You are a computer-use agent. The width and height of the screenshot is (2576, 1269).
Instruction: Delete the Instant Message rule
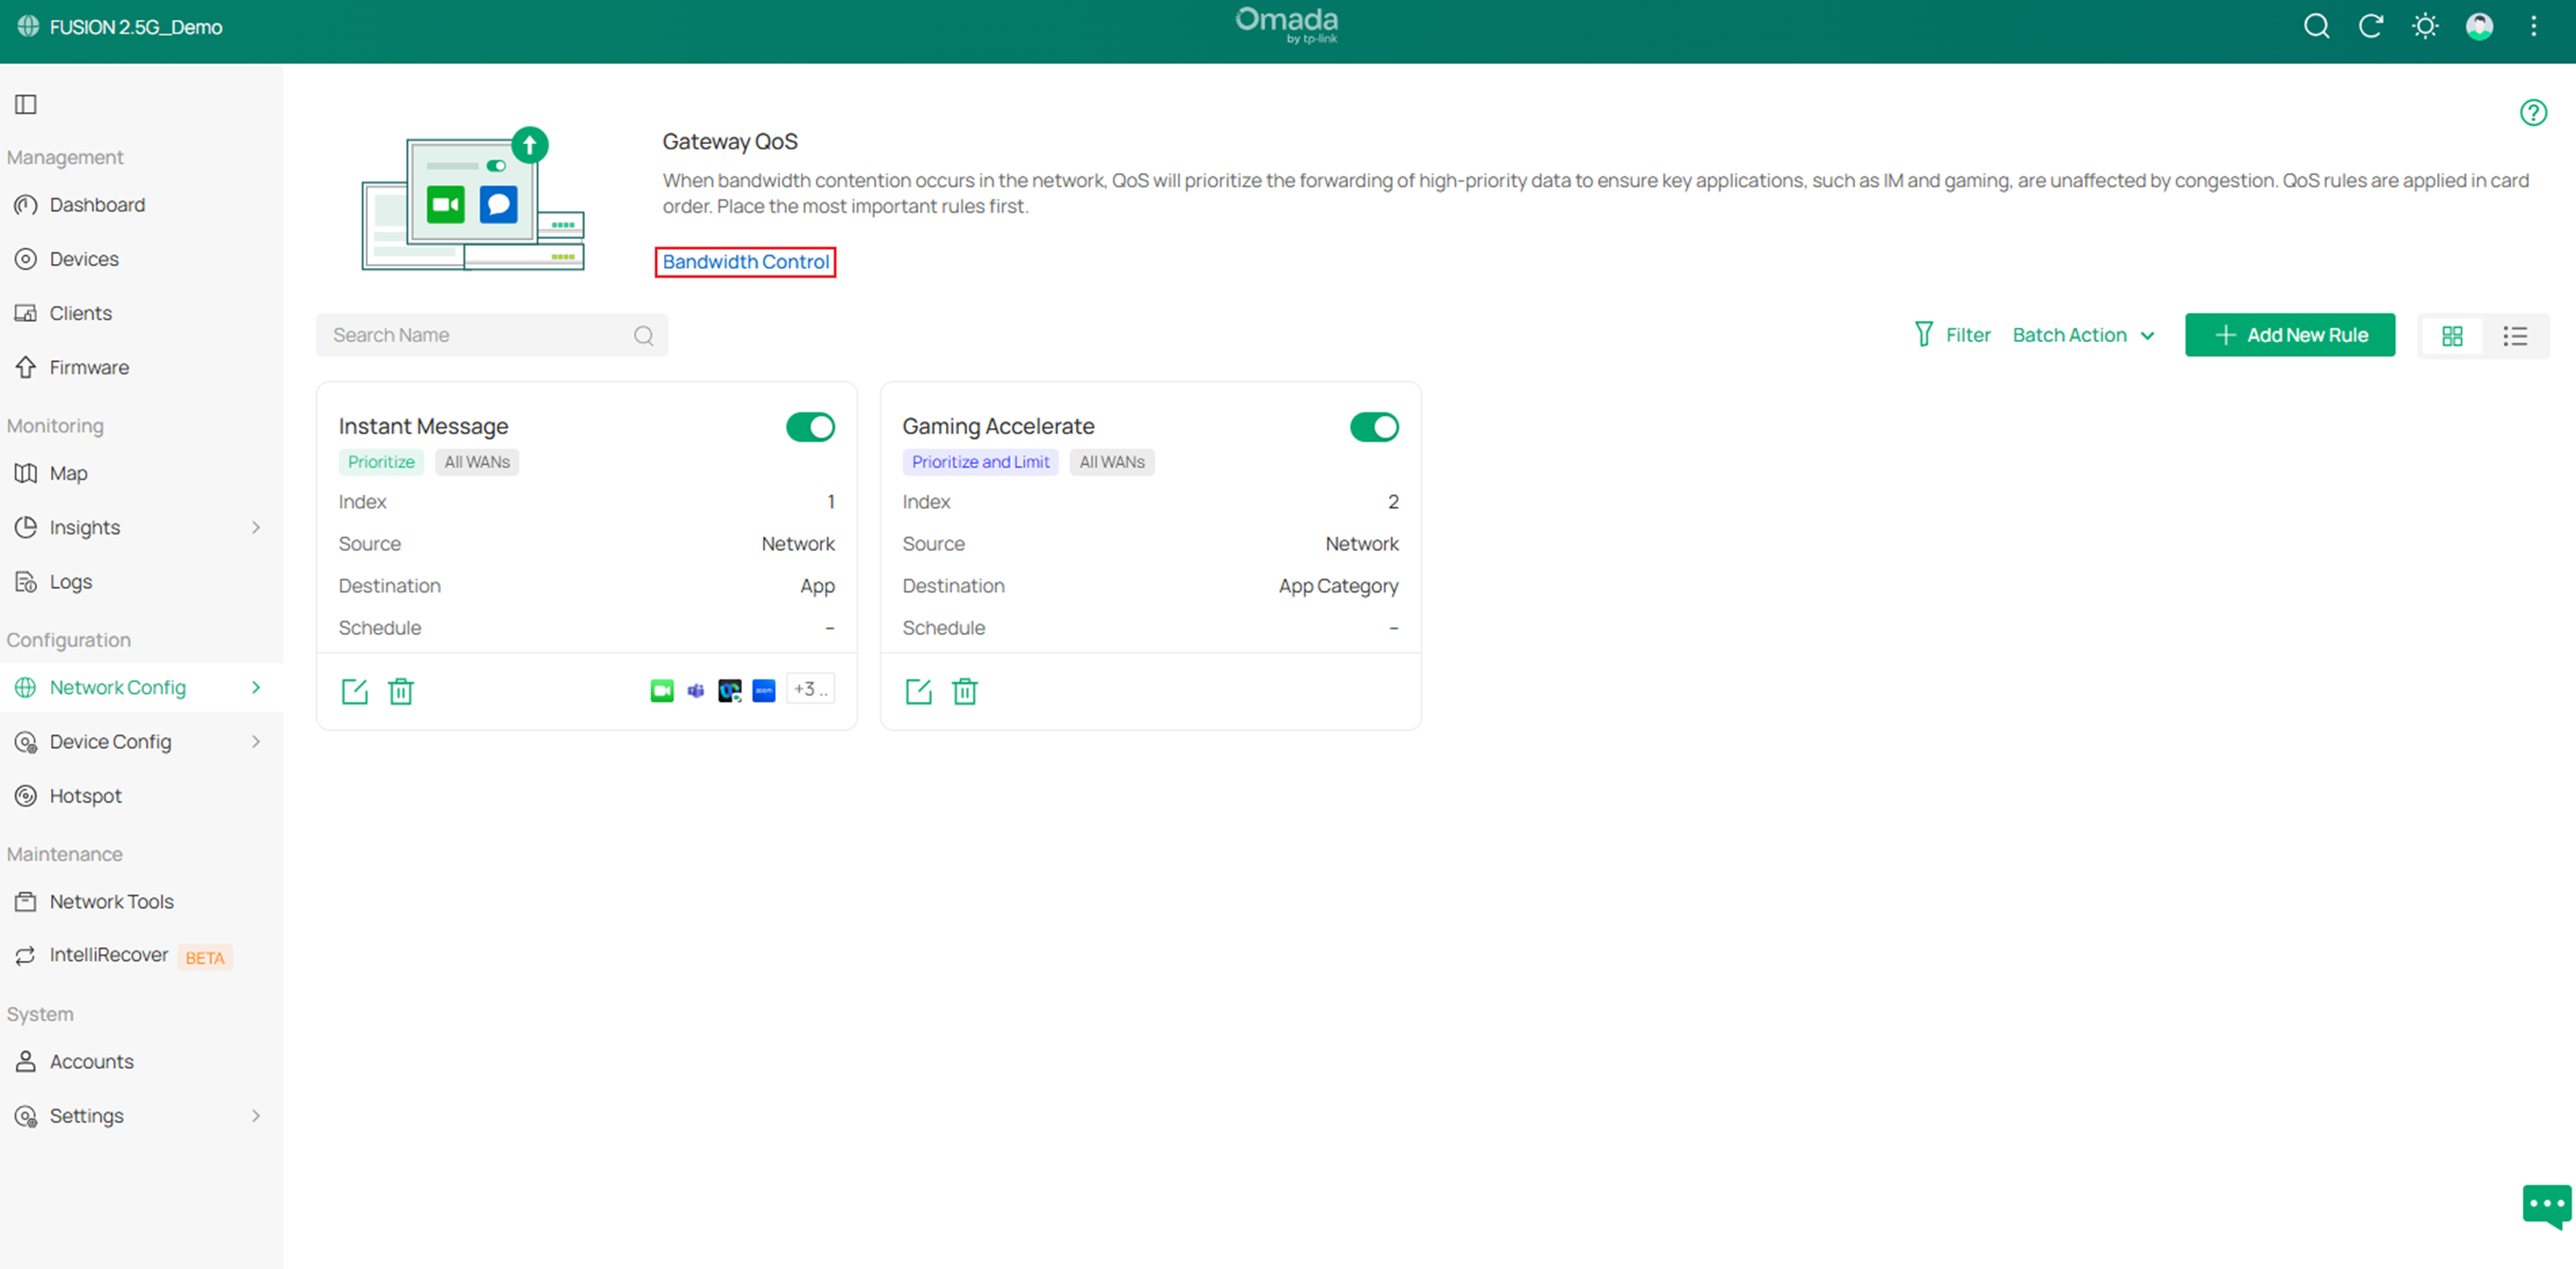[401, 691]
